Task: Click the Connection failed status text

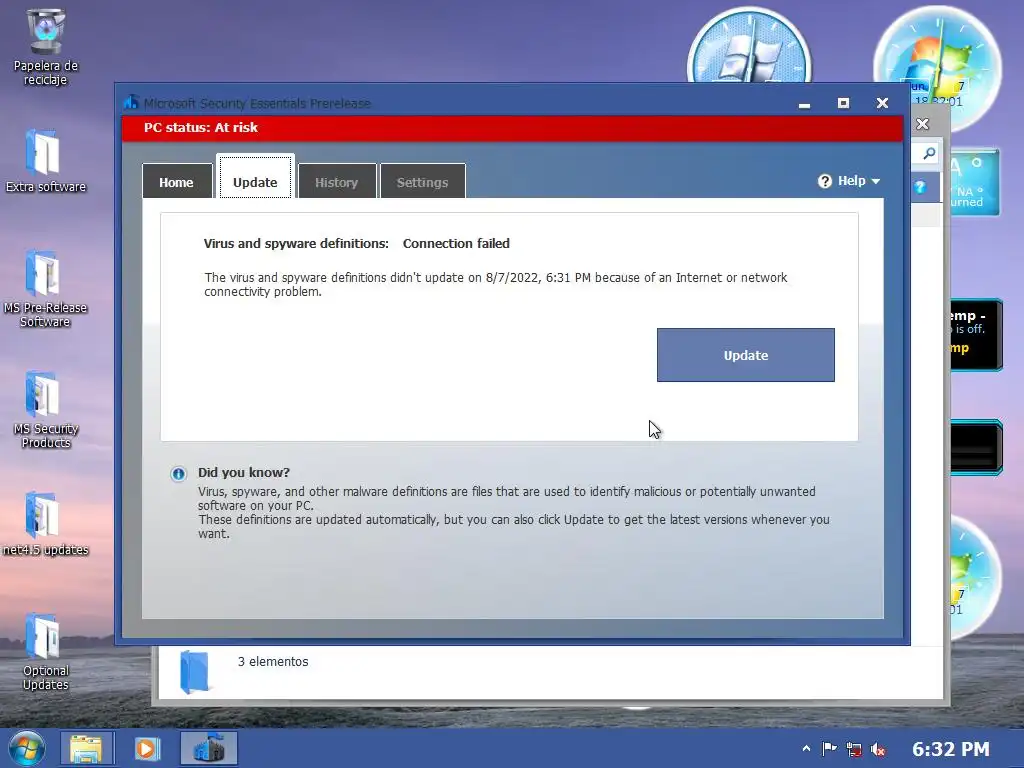Action: [x=456, y=244]
